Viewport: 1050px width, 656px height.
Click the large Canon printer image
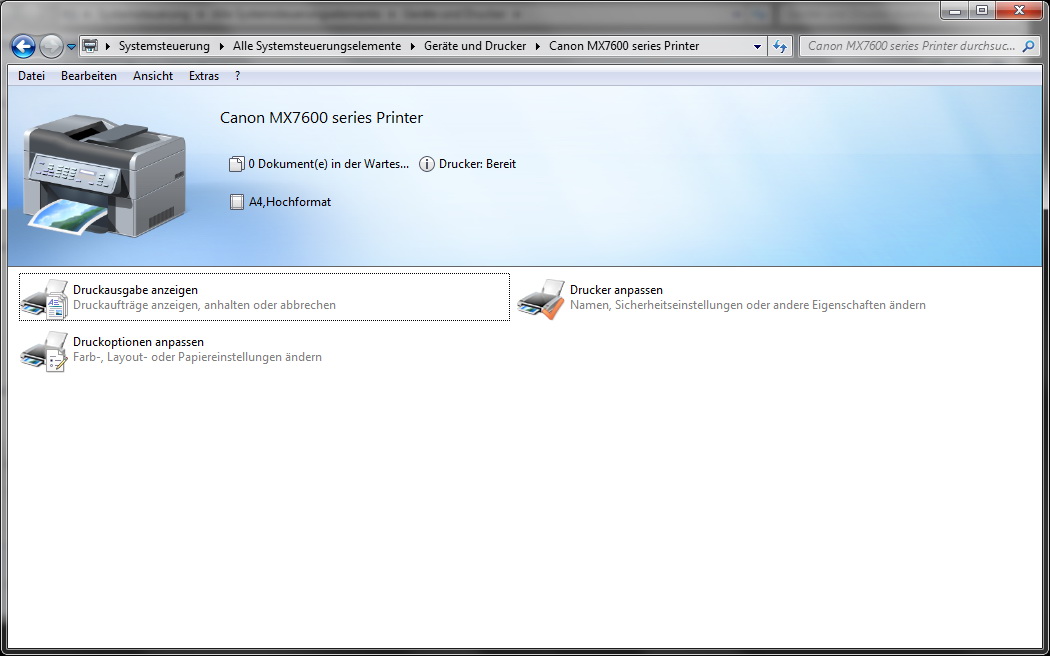[104, 176]
